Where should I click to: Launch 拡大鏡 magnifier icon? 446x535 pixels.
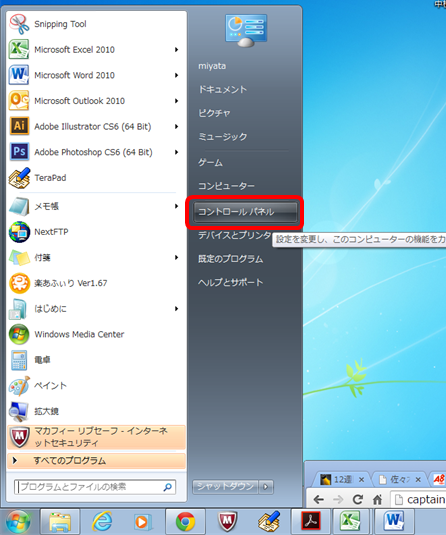[x=19, y=411]
